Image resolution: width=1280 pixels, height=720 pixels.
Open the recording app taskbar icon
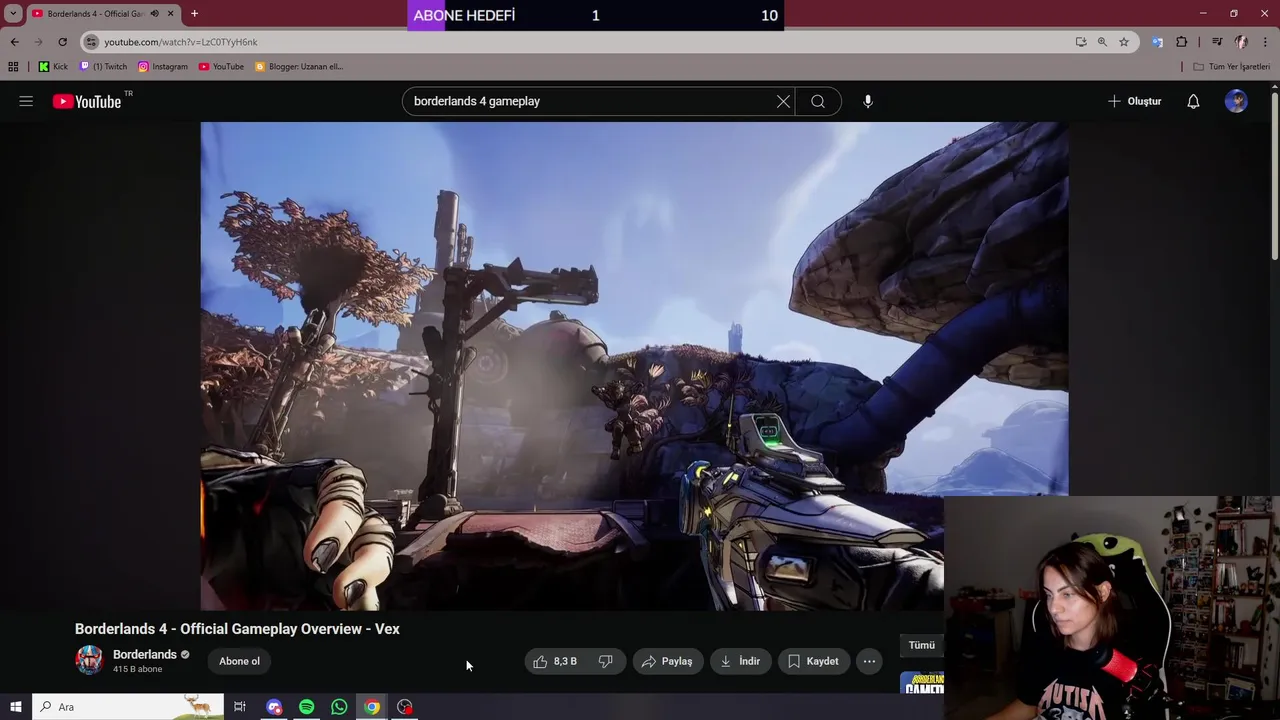point(405,707)
